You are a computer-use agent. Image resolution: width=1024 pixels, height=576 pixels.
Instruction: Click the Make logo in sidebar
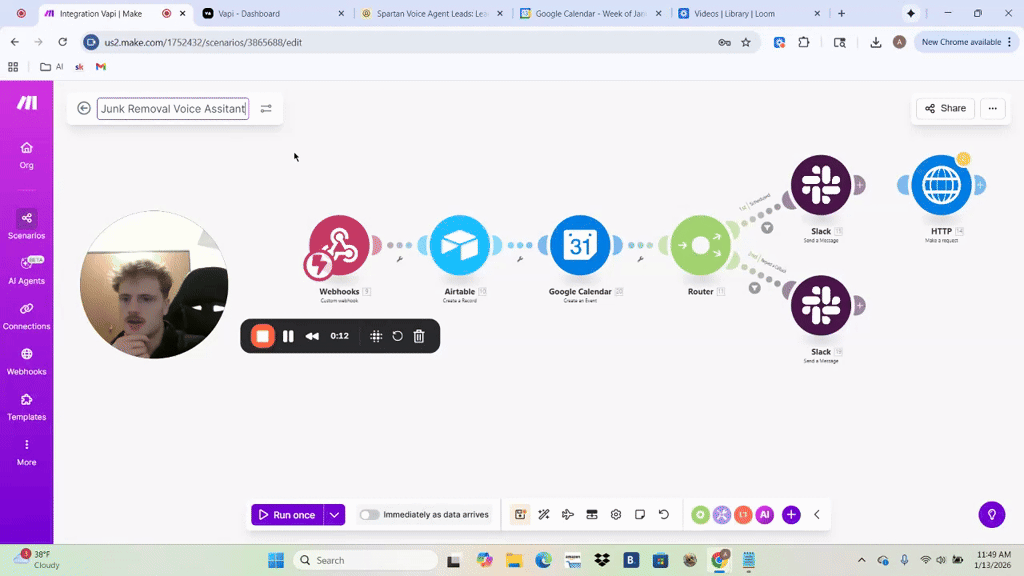[27, 103]
